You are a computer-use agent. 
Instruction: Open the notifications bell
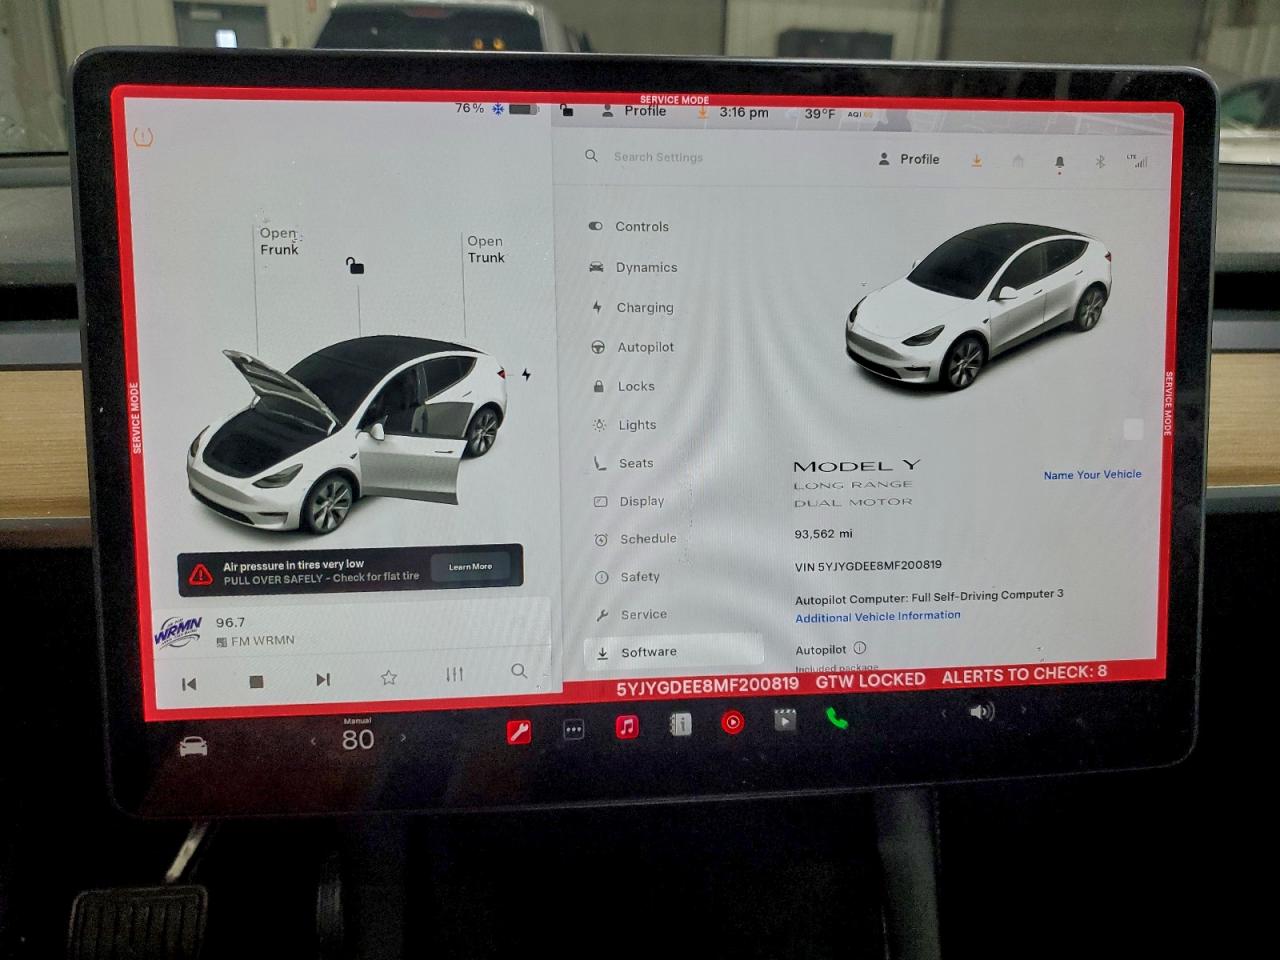[x=1060, y=158]
